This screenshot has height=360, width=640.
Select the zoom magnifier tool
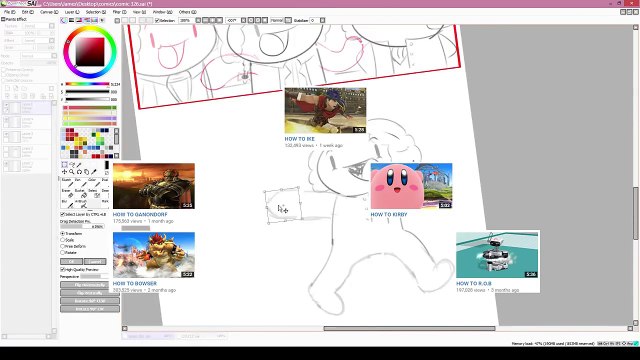coord(72,172)
